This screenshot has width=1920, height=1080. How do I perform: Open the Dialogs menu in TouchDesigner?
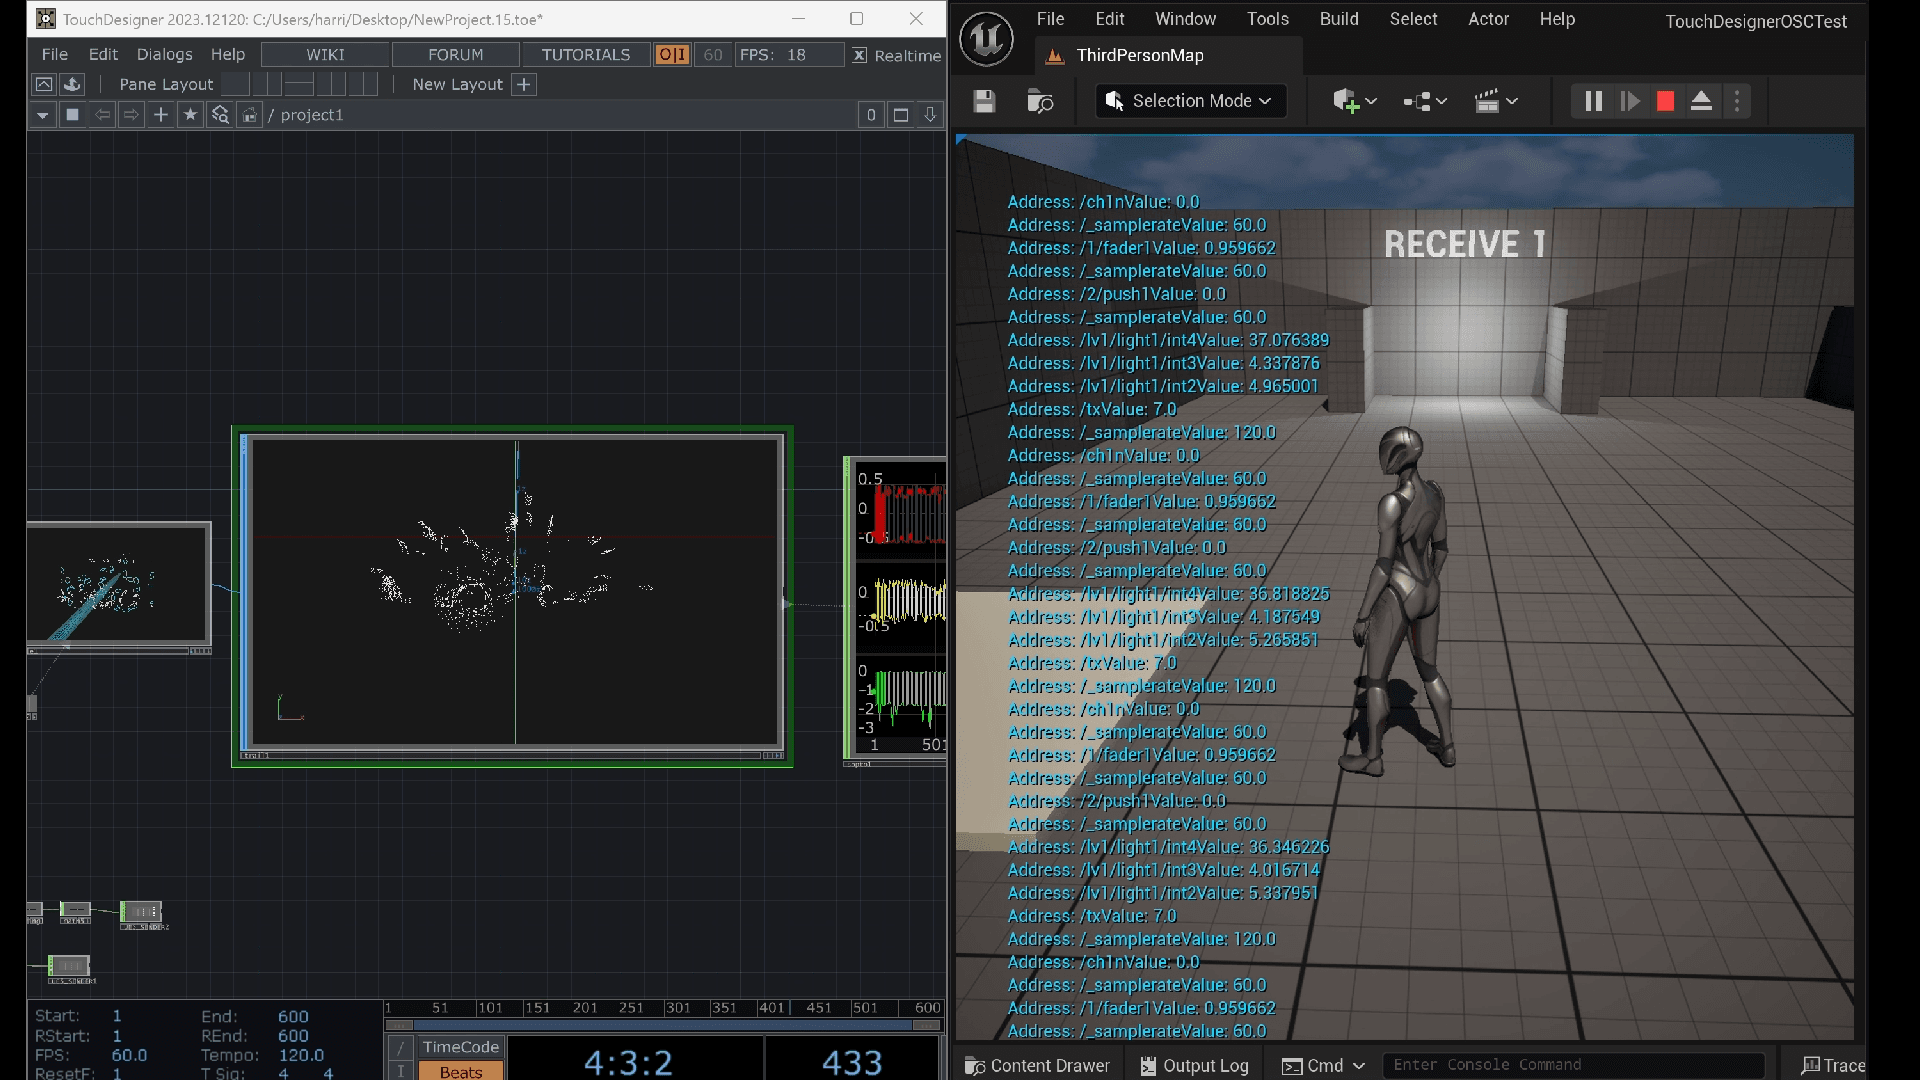[x=164, y=55]
